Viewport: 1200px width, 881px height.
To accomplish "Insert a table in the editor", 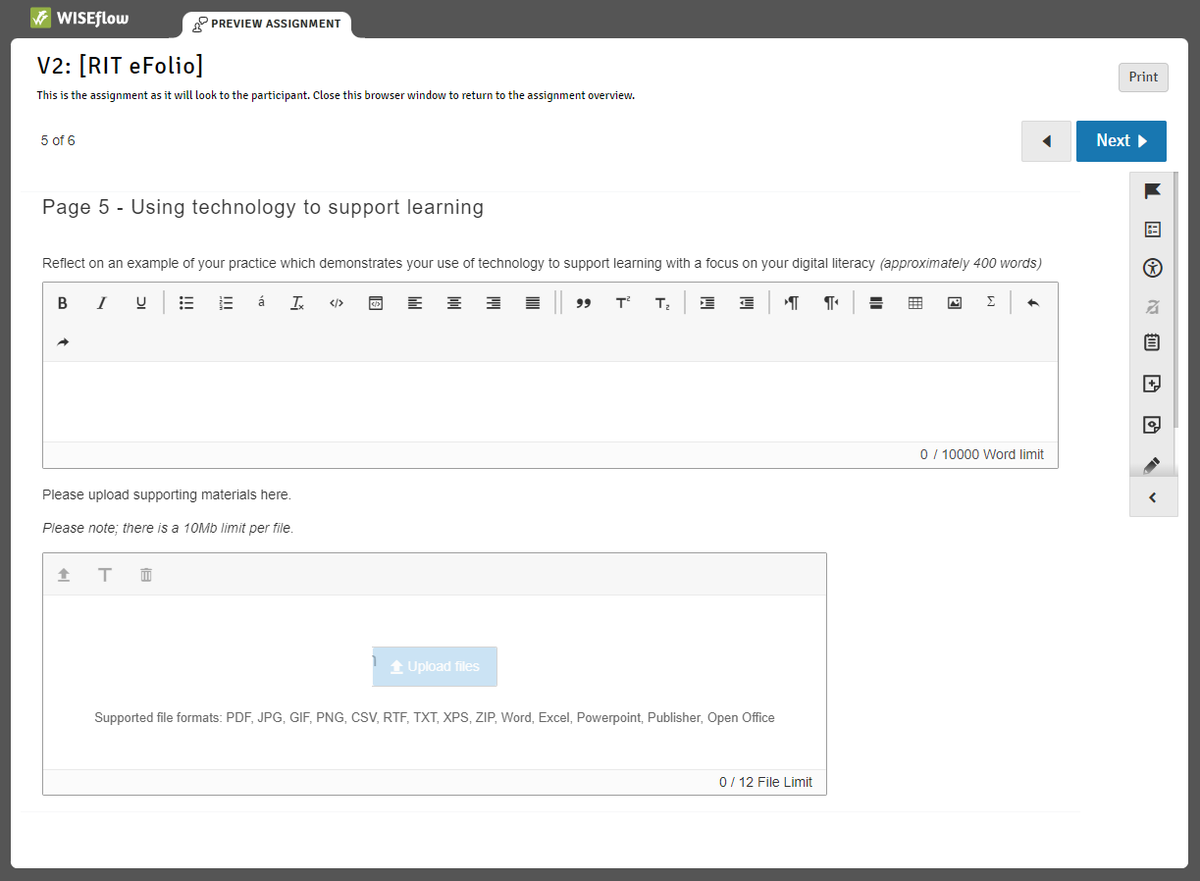I will pos(915,303).
